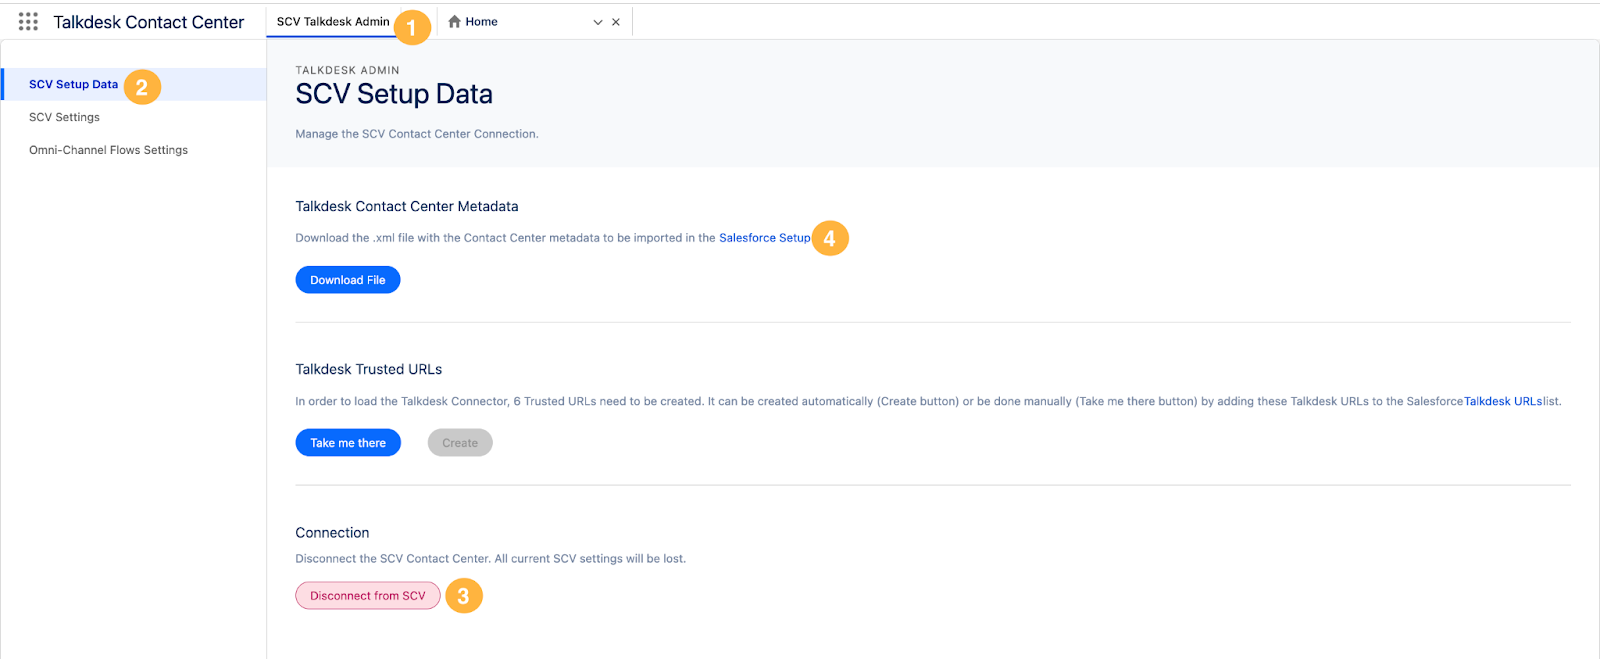
Task: Click the greyed-out Create button
Action: (x=460, y=443)
